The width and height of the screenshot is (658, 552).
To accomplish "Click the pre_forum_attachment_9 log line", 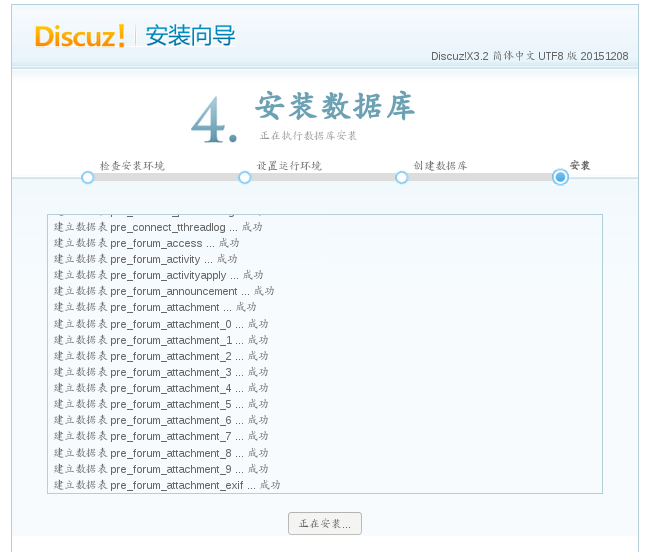I will [x=161, y=469].
